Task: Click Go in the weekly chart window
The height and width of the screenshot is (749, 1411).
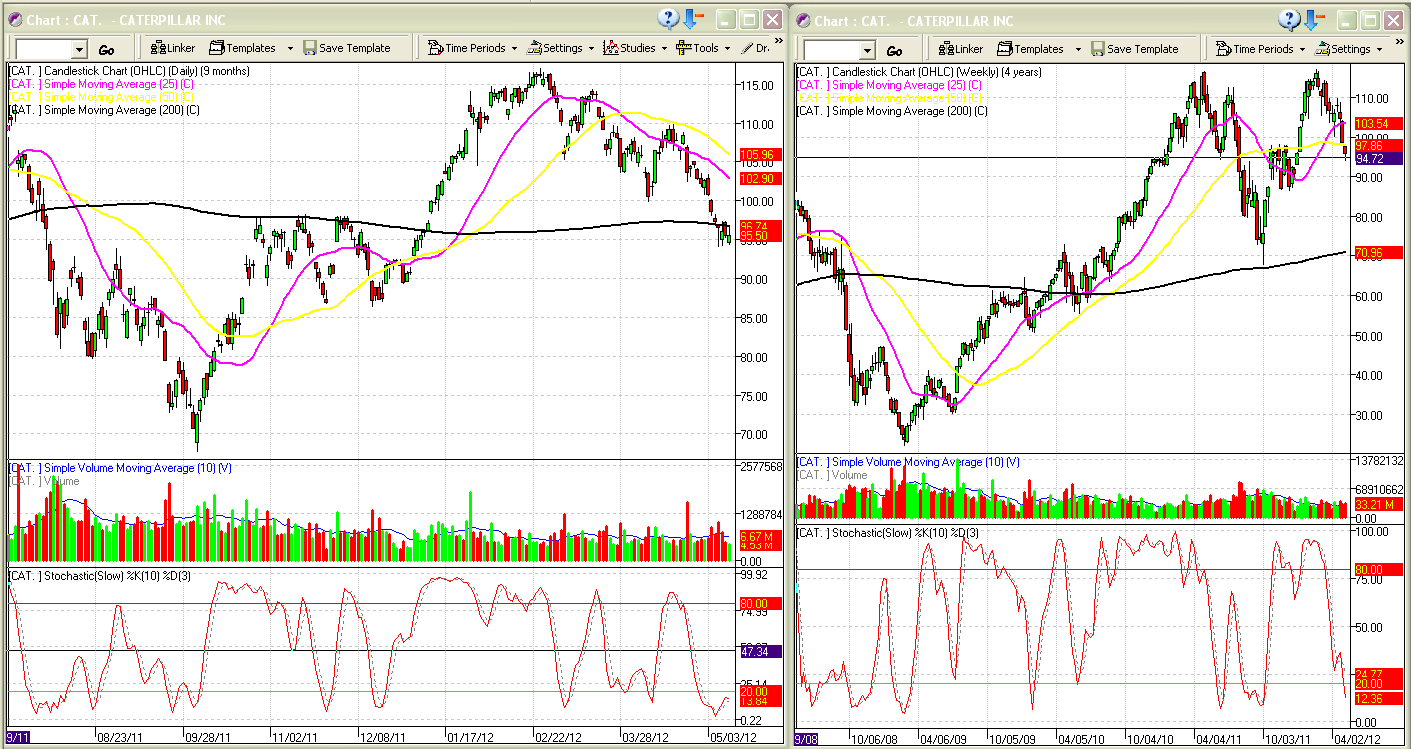Action: click(x=895, y=50)
